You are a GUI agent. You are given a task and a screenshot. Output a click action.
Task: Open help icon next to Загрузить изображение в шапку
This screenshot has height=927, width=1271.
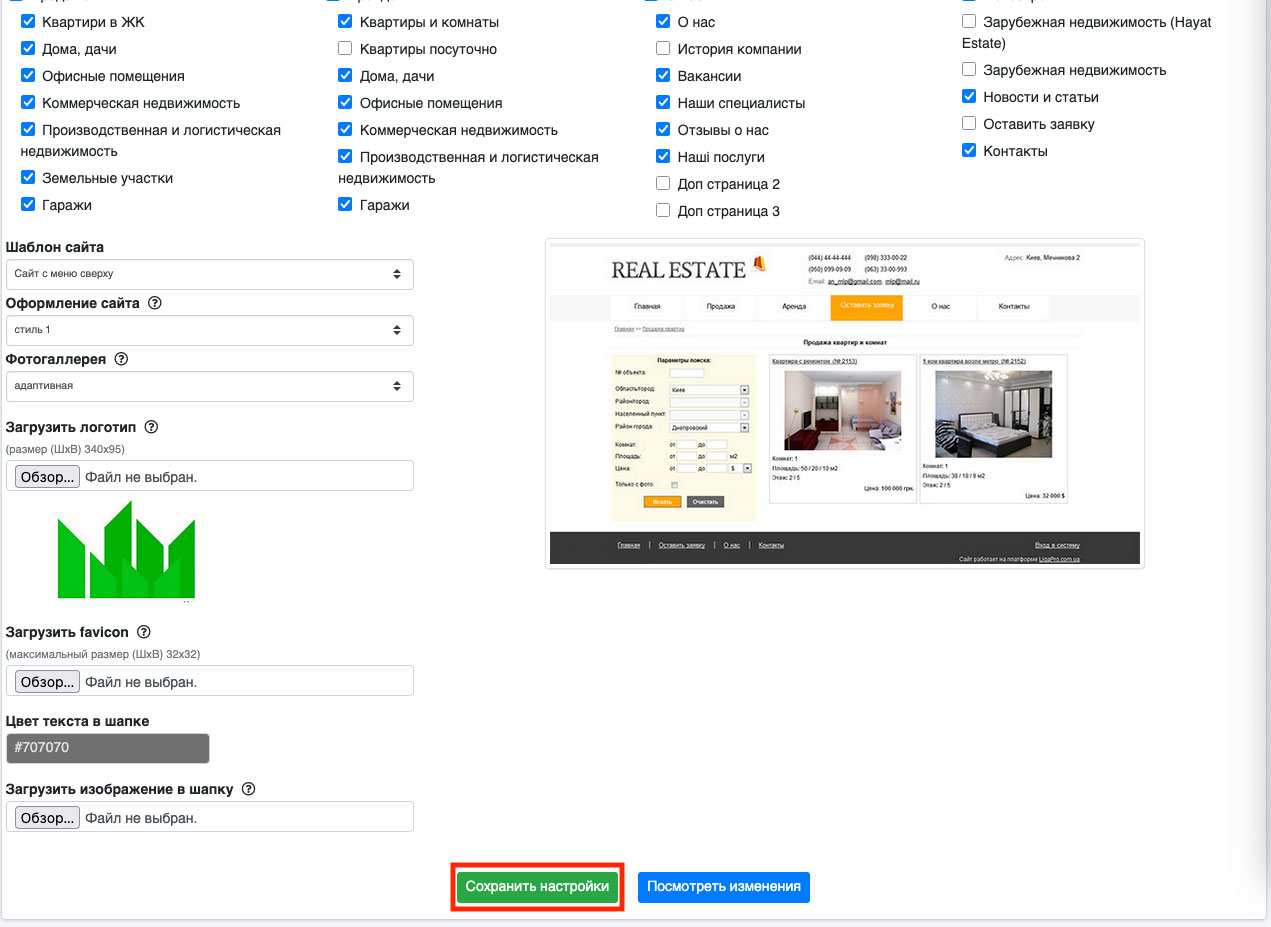coord(248,789)
